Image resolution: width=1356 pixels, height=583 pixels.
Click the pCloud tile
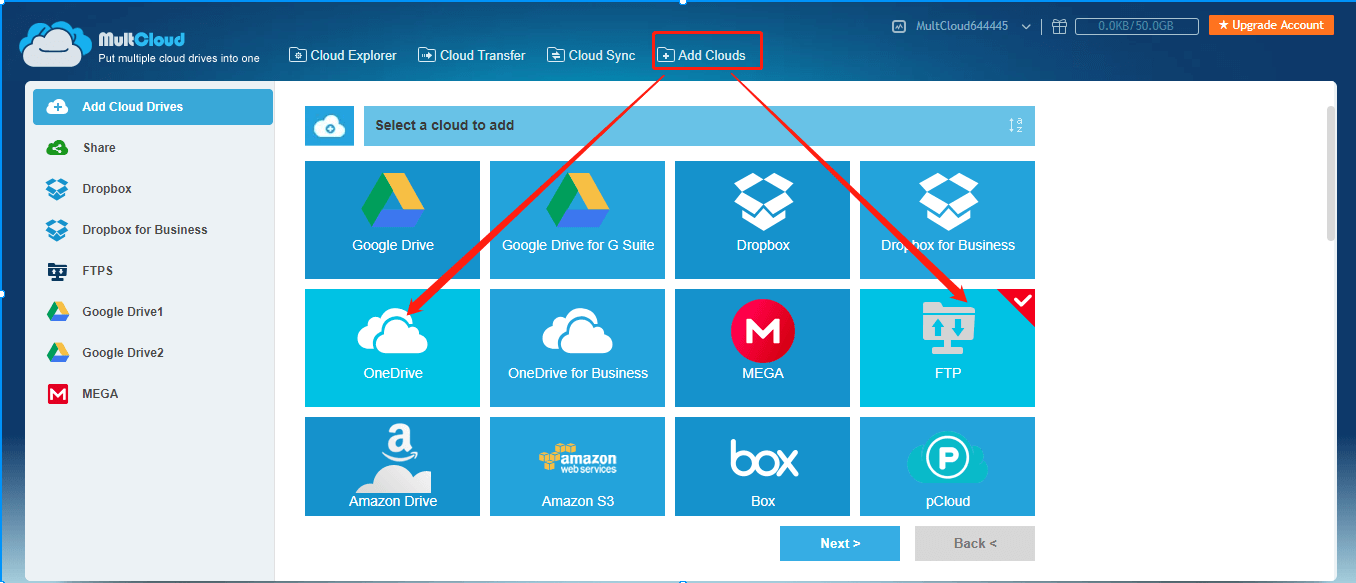[x=946, y=466]
